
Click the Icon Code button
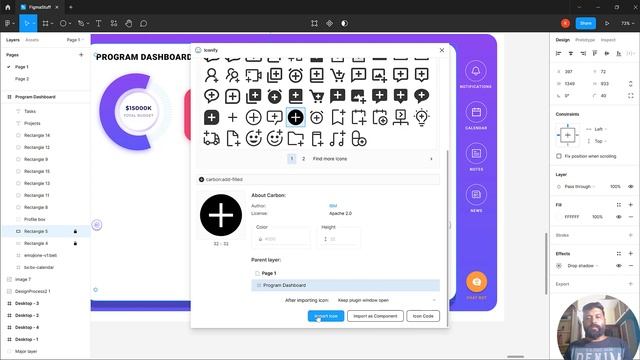[423, 316]
